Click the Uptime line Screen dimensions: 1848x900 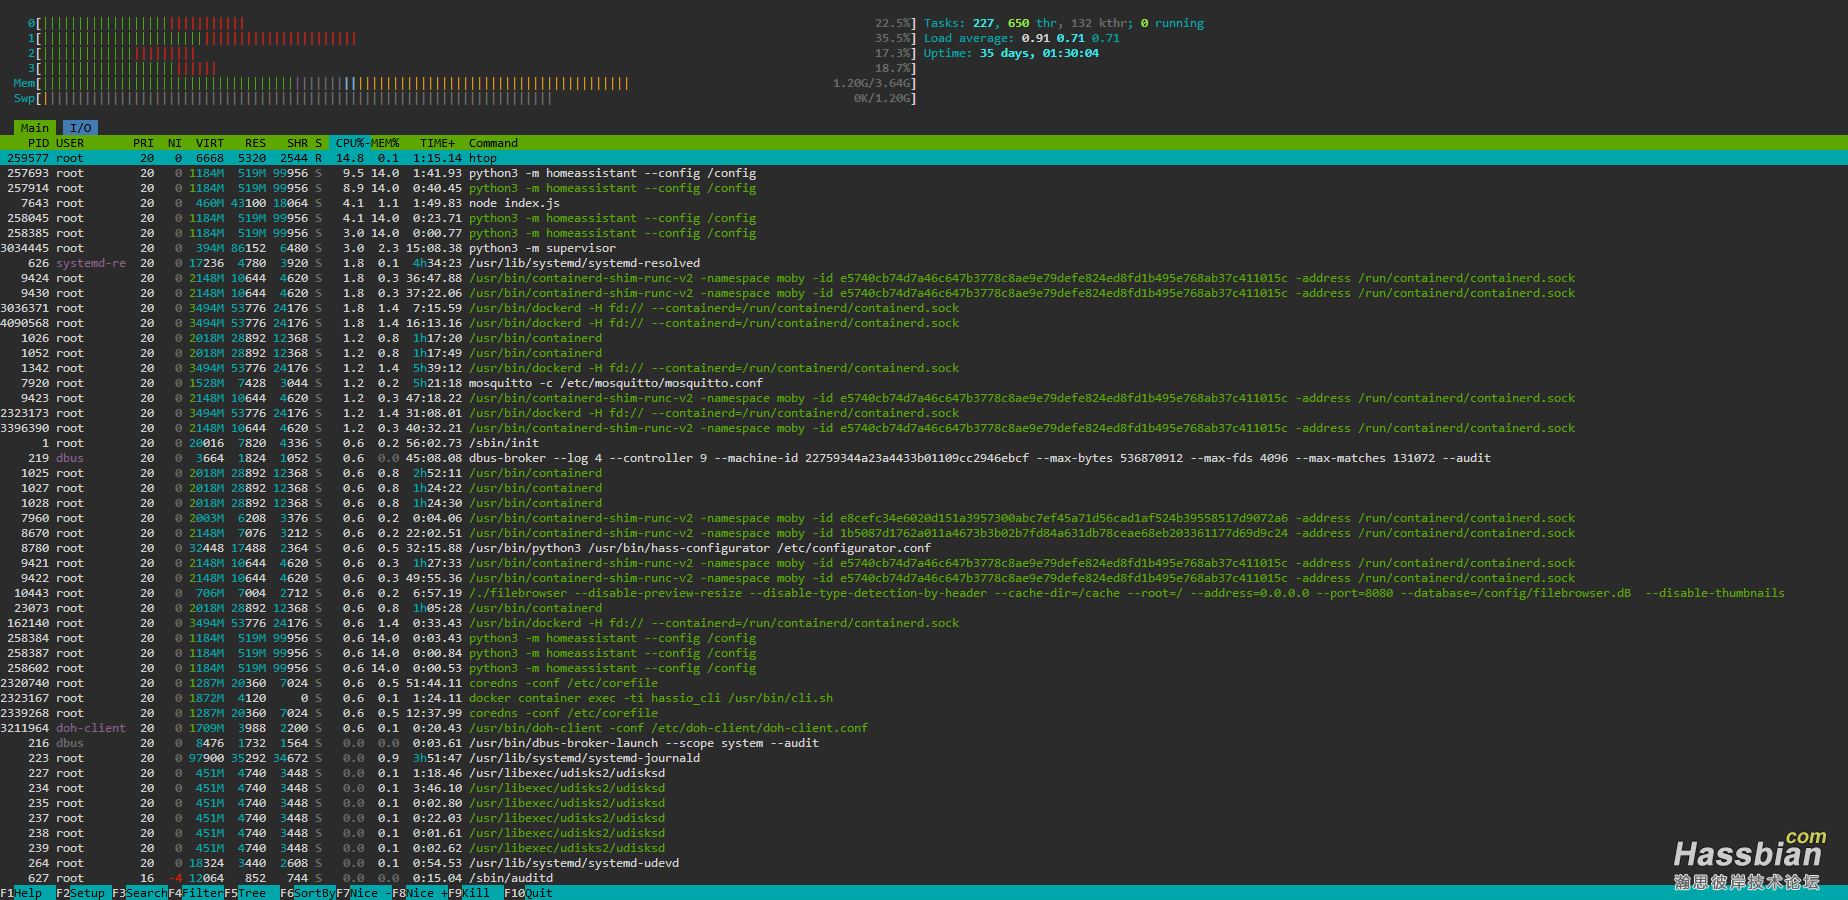1011,53
